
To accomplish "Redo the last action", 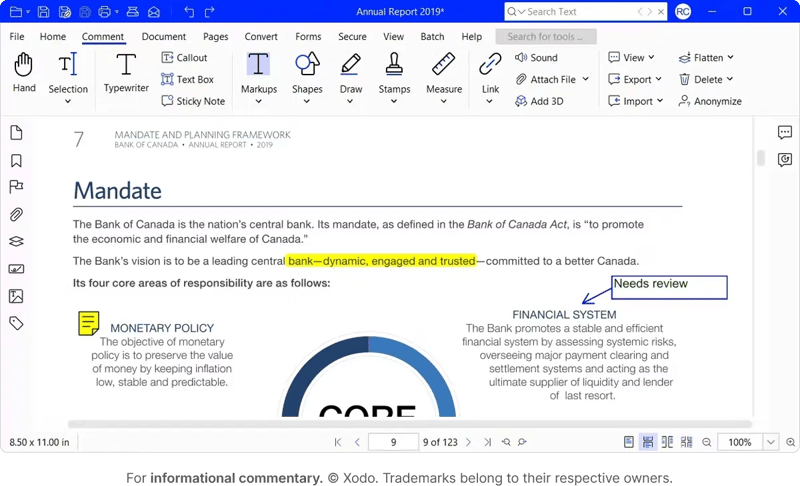I will tap(209, 12).
